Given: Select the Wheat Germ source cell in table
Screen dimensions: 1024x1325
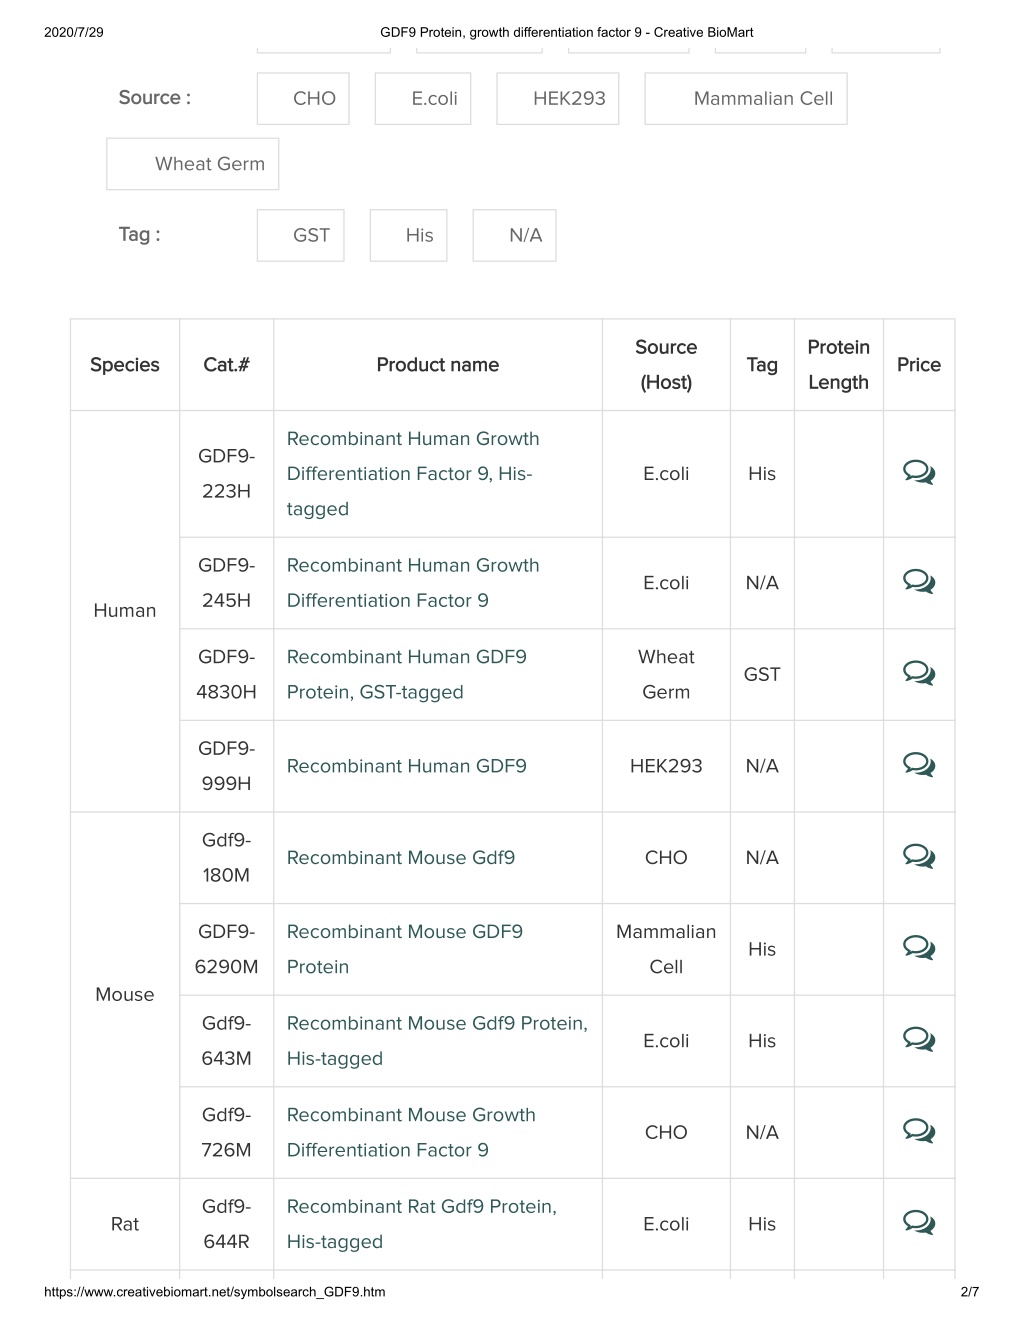Looking at the screenshot, I should (x=666, y=674).
